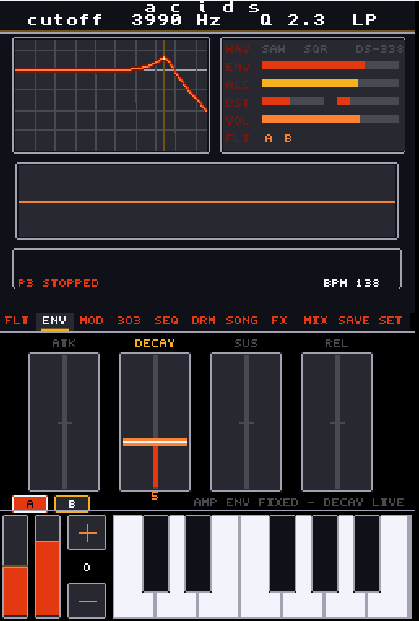Open the FX tab

[279, 320]
